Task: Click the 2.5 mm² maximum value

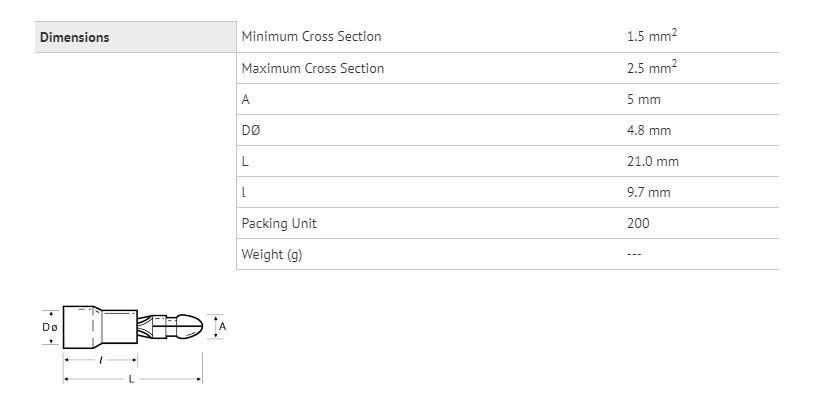Action: (x=652, y=67)
